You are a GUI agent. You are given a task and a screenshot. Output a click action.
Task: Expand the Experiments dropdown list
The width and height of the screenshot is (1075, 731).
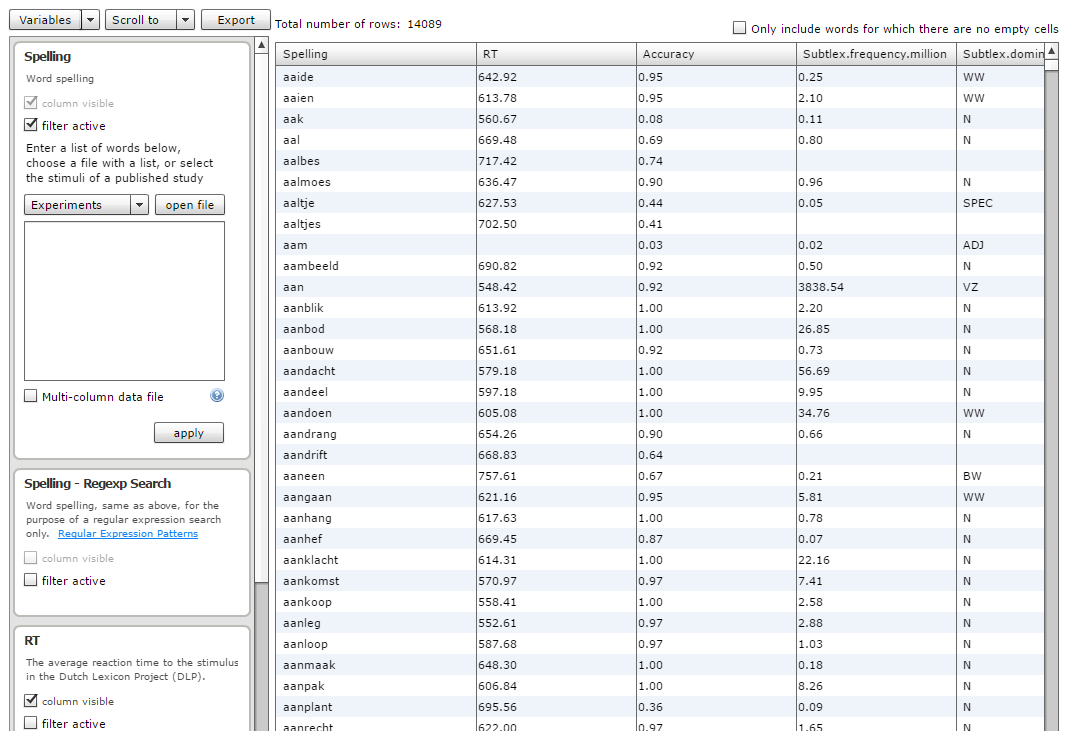(x=139, y=205)
